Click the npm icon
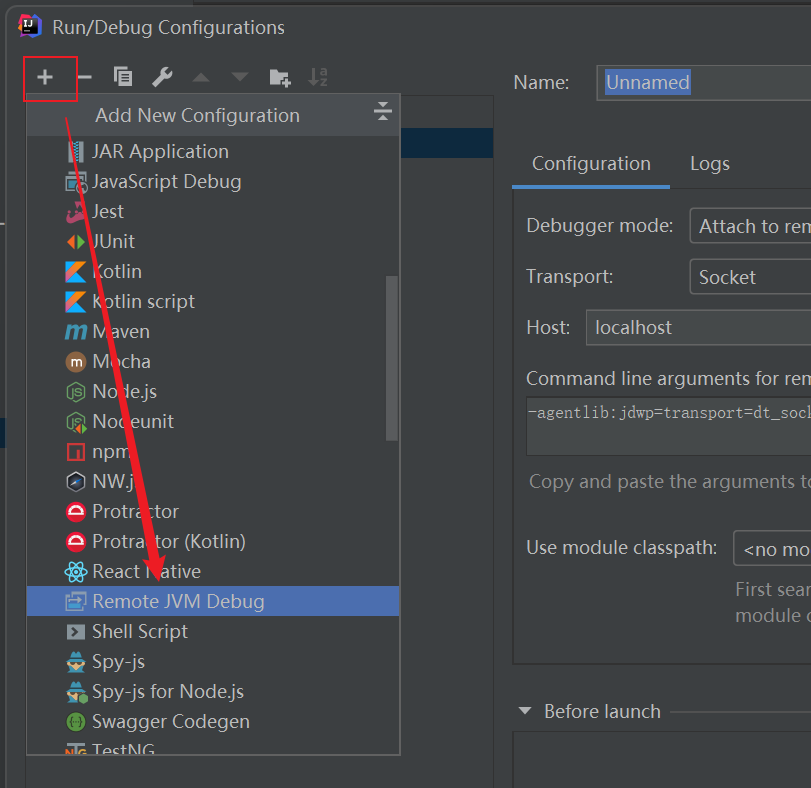 point(76,452)
